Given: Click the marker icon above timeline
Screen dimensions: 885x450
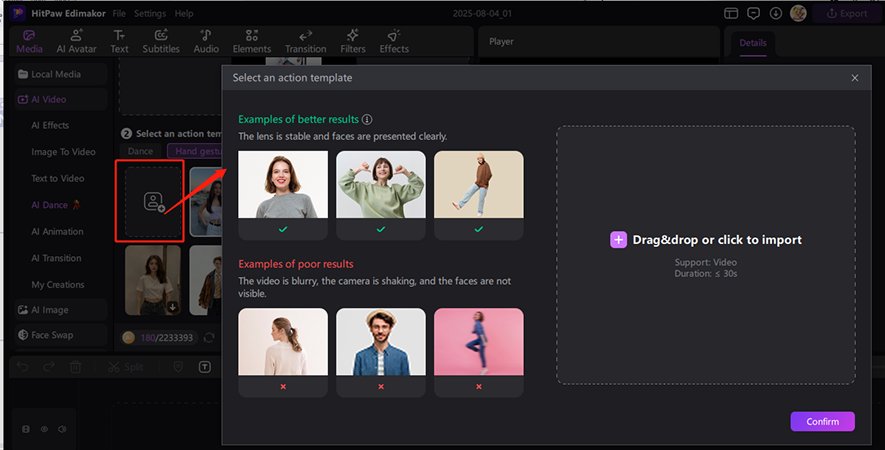Looking at the screenshot, I should (x=178, y=367).
